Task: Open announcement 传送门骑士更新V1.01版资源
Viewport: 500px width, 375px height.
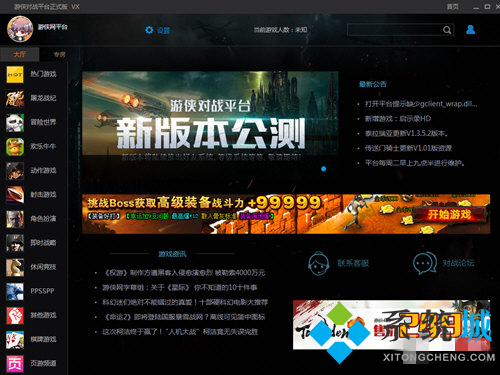Action: coord(408,148)
